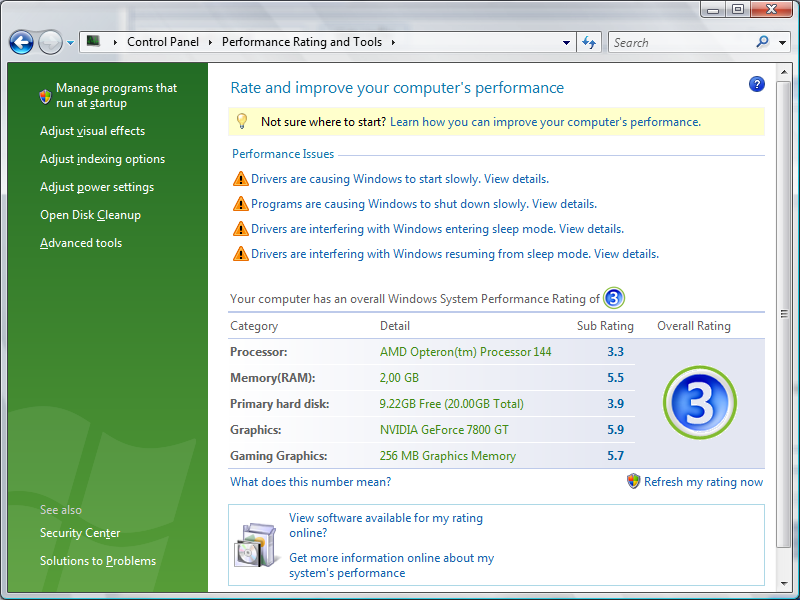Viewport: 800px width, 600px height.
Task: Click Processor sub rating 3.3
Action: 615,352
